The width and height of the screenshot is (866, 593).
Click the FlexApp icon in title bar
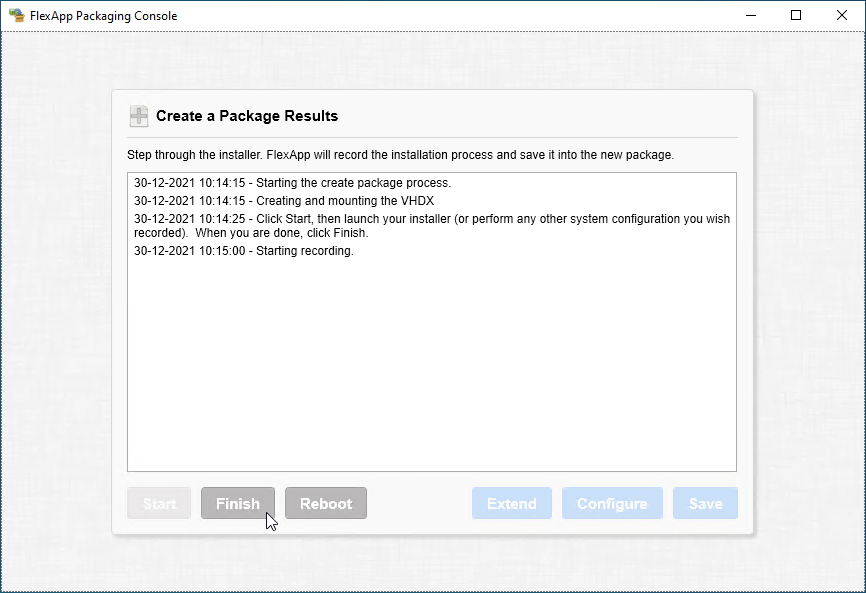[x=16, y=15]
